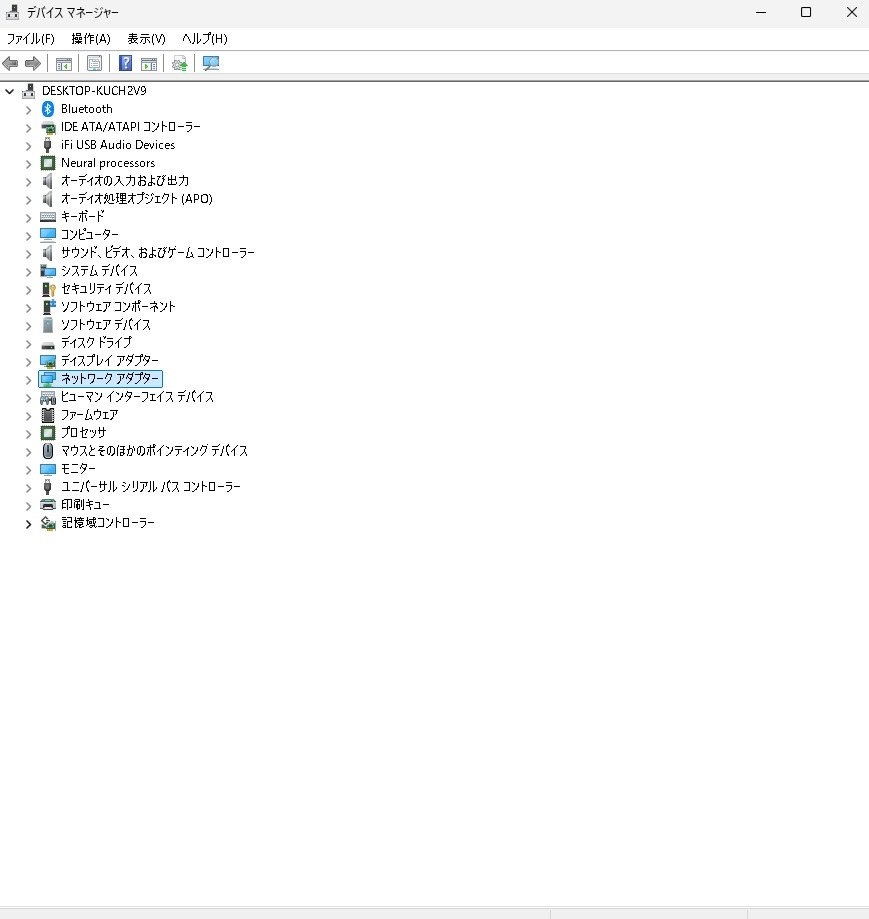Click the Bluetooth device category icon
This screenshot has width=869, height=919.
coord(48,109)
